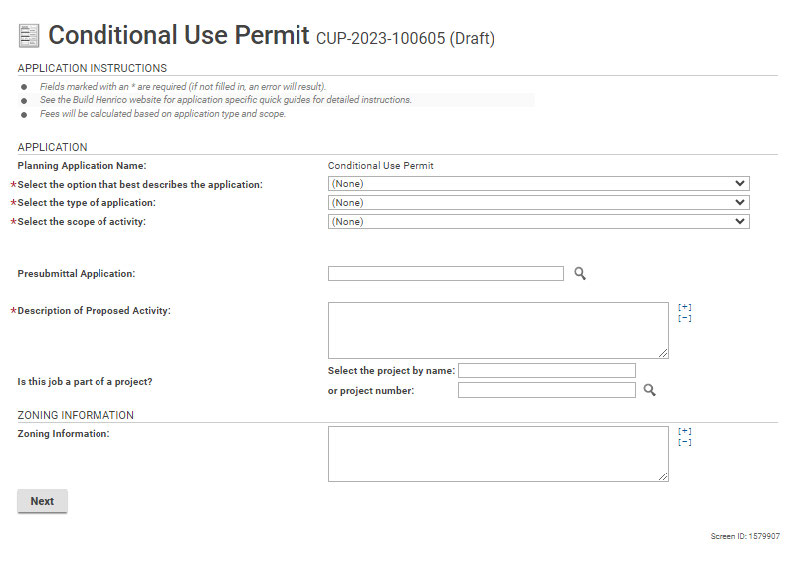Image resolution: width=791 pixels, height=569 pixels.
Task: Click the CUP-2023-100605 (Draft) permit number
Action: click(405, 39)
